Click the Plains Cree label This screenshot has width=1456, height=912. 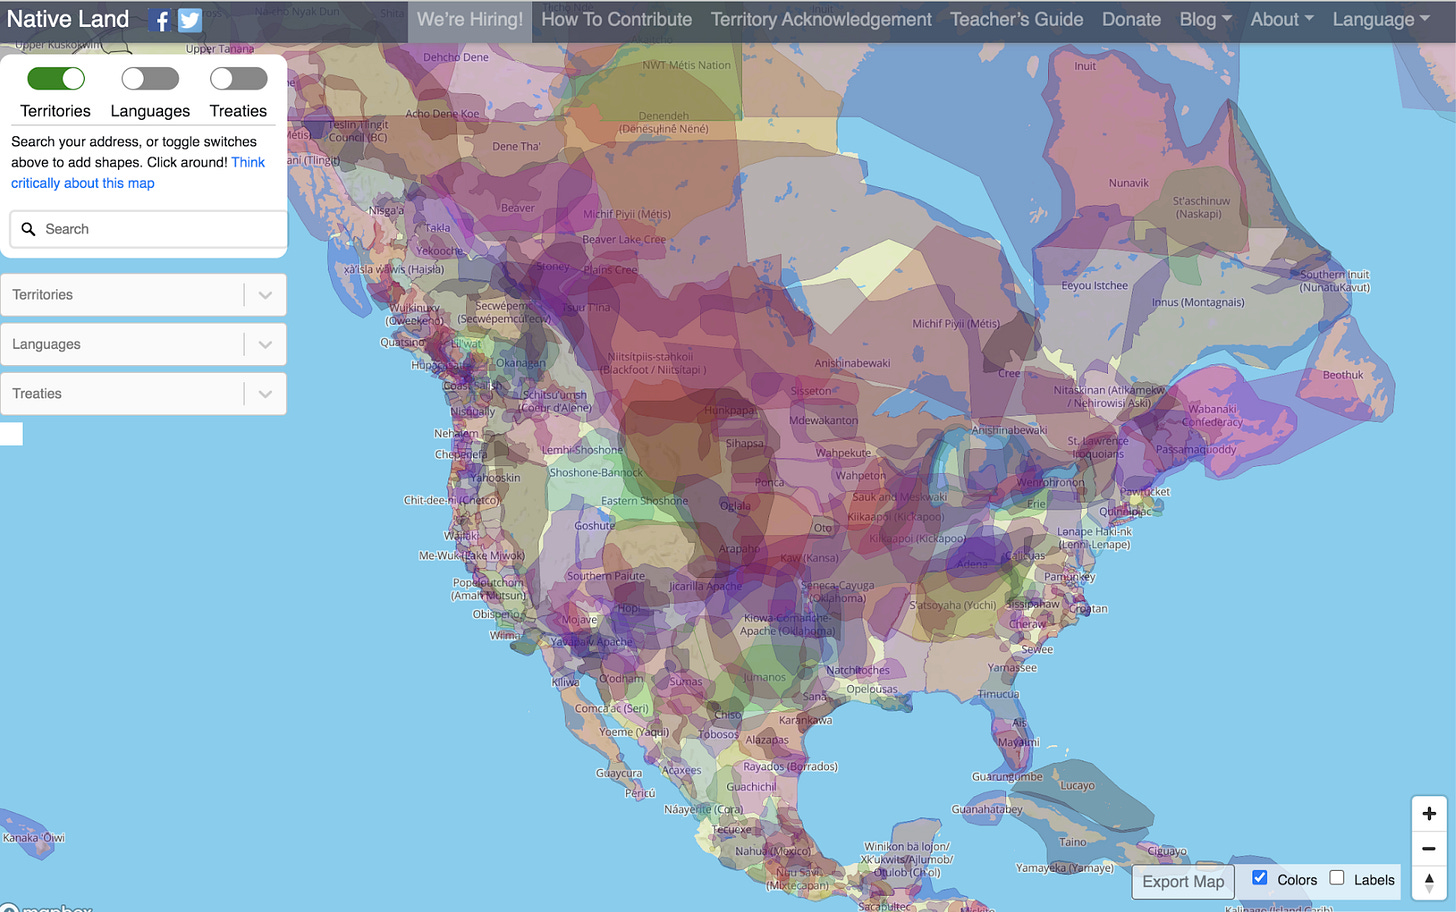point(610,270)
